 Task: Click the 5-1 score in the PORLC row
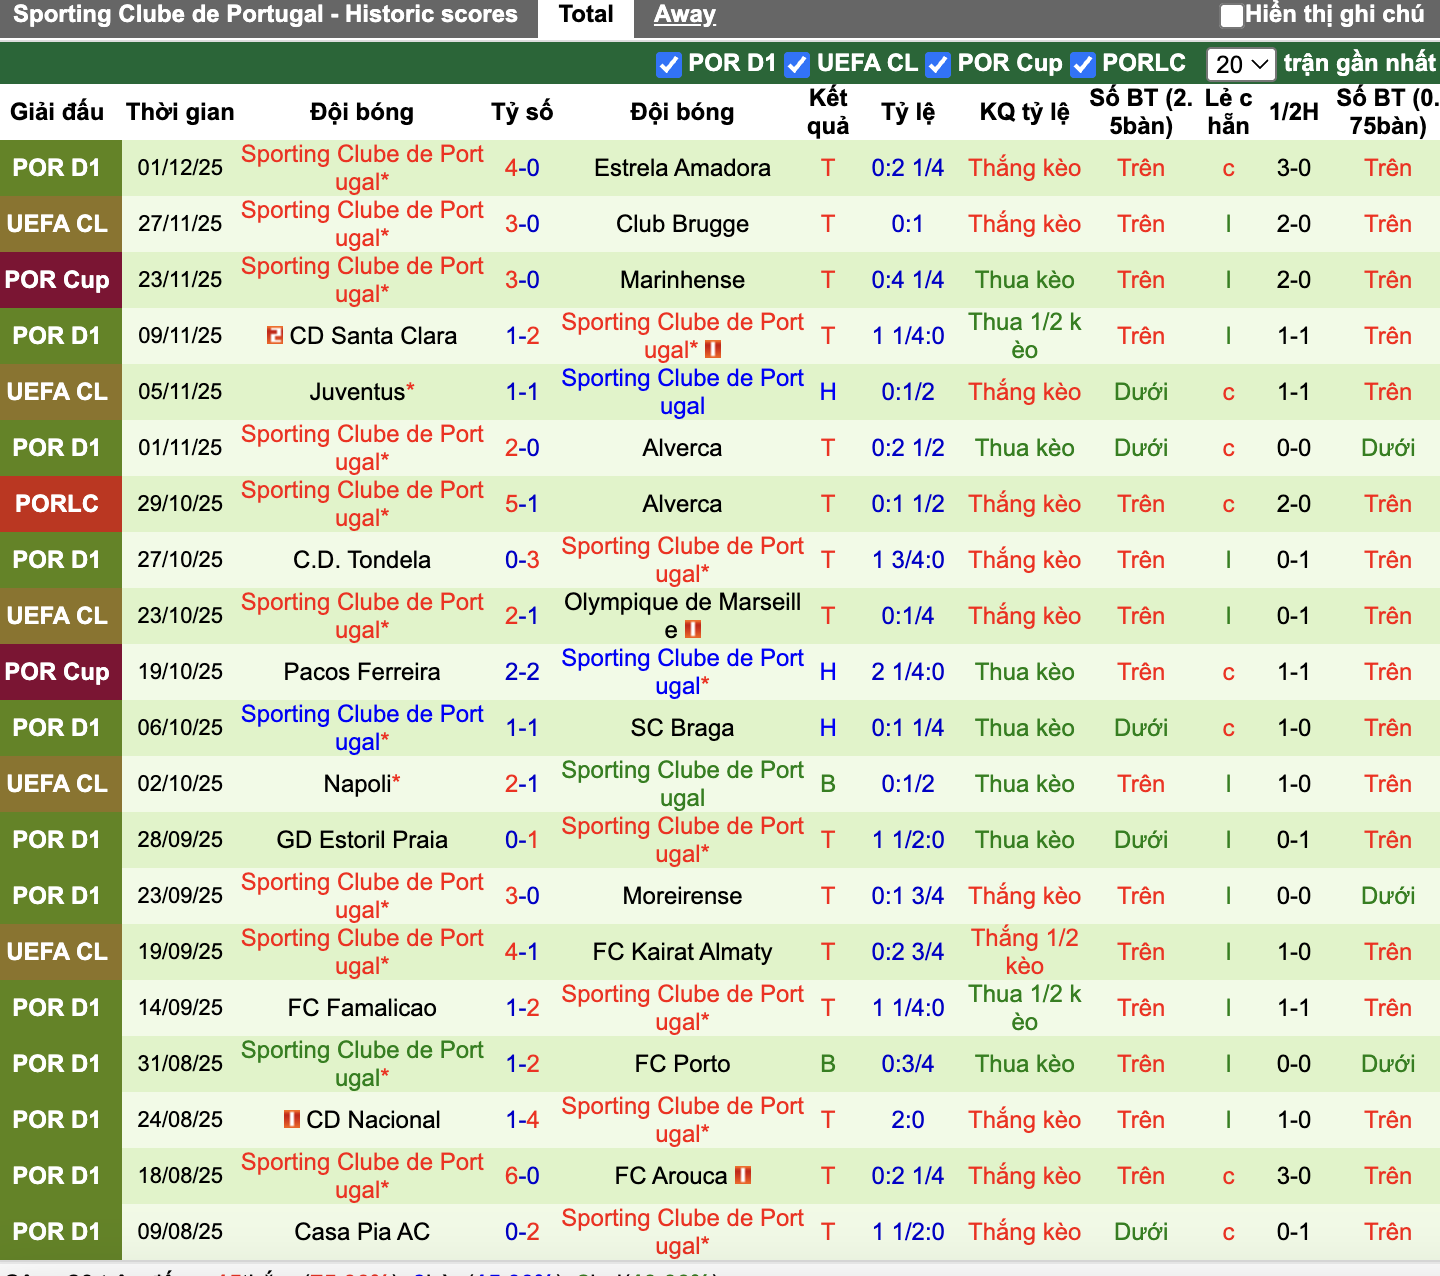click(x=522, y=504)
